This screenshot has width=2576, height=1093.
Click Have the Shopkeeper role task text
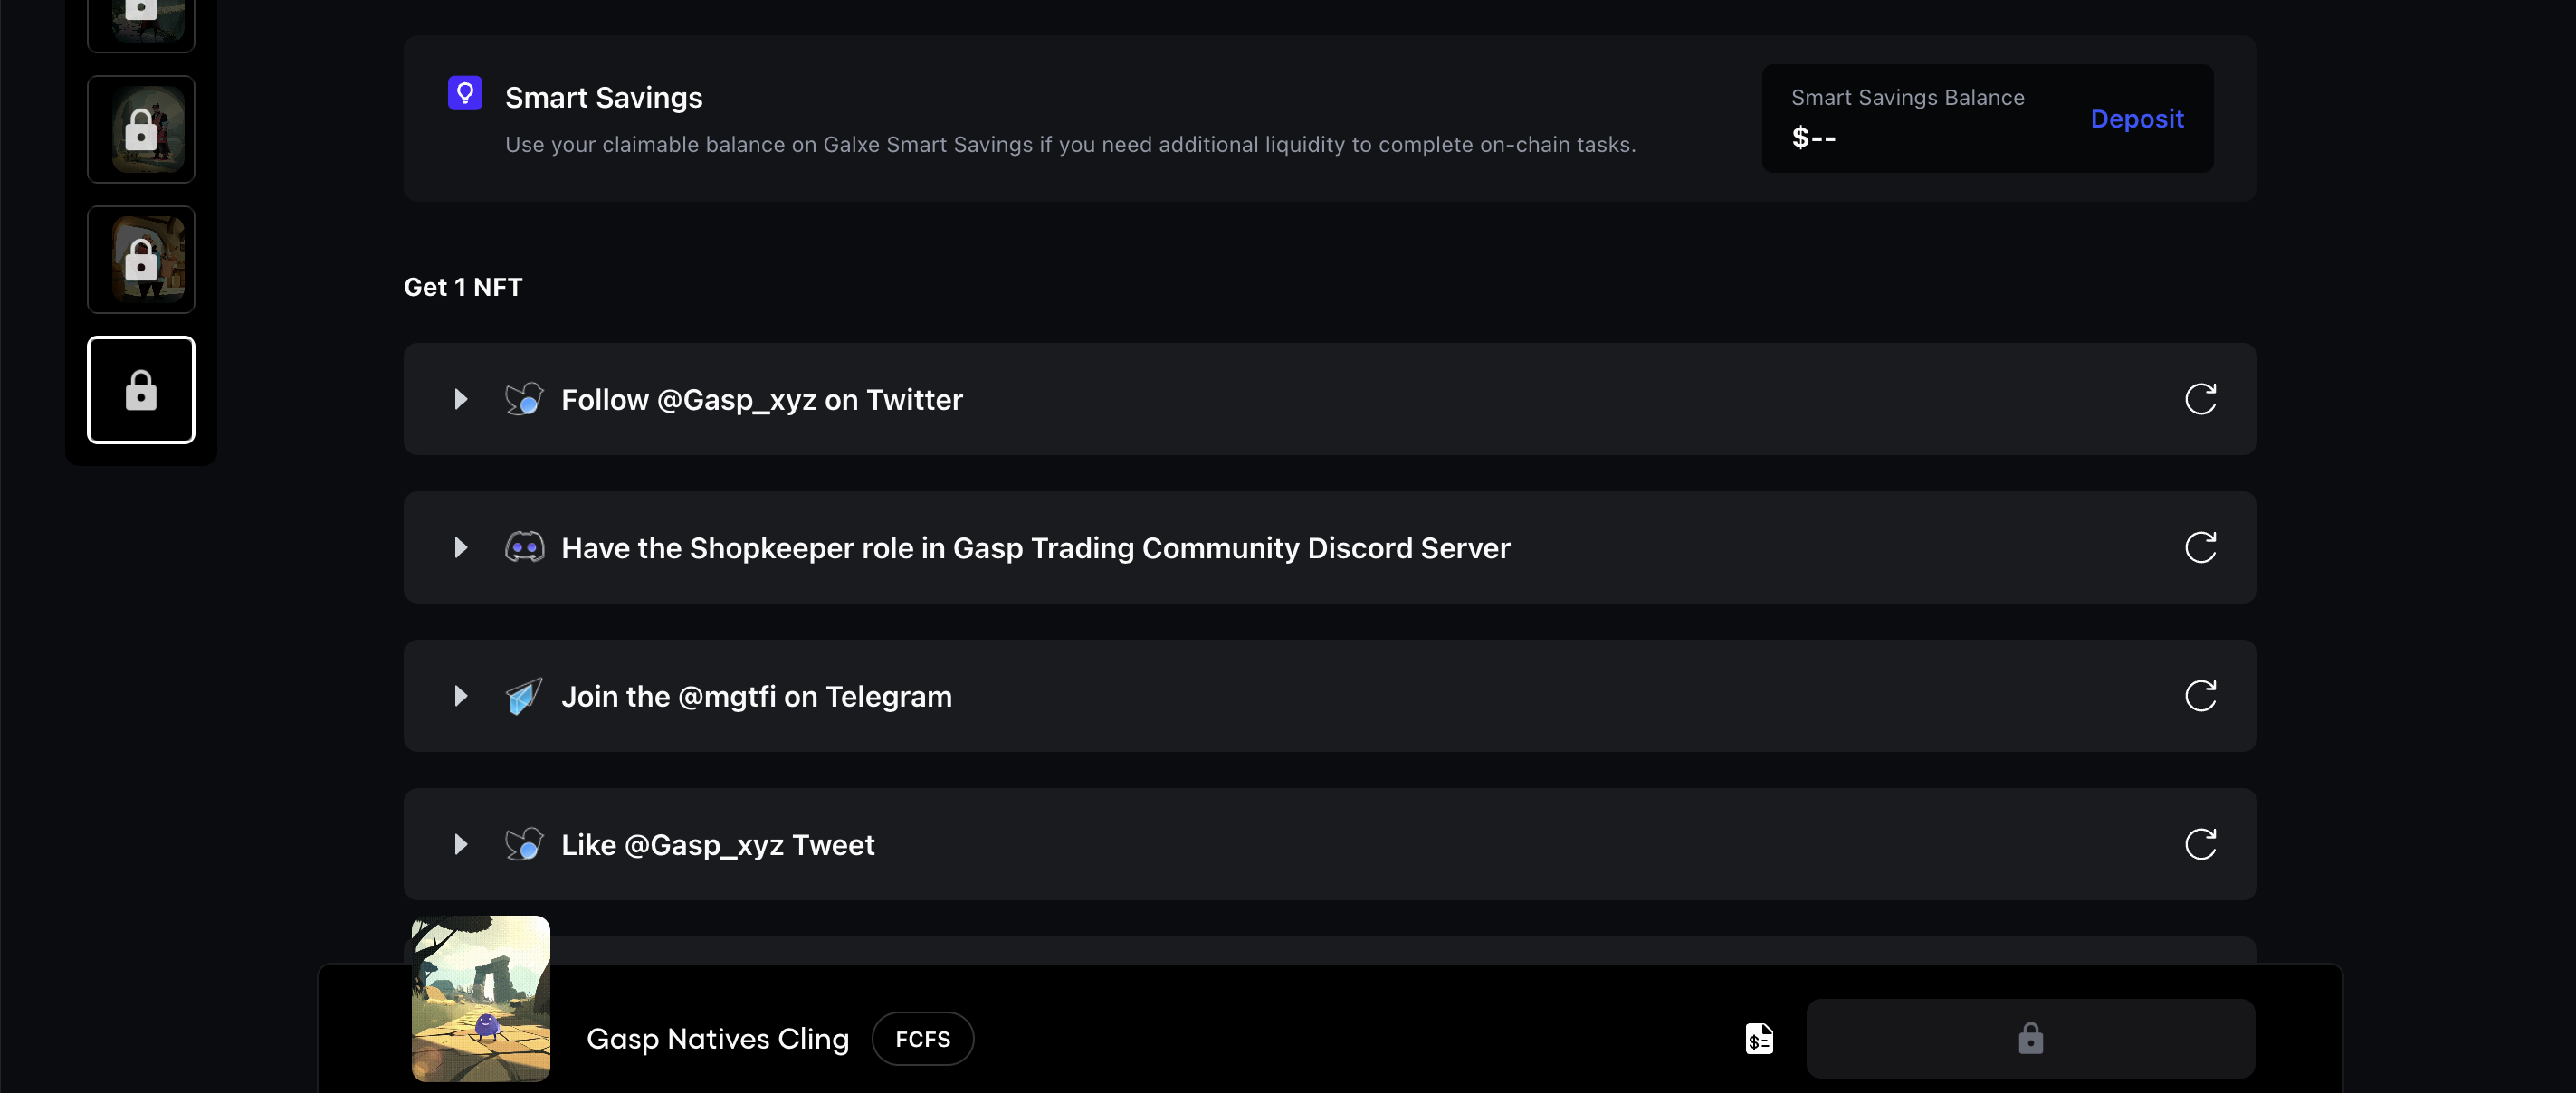(x=1035, y=547)
